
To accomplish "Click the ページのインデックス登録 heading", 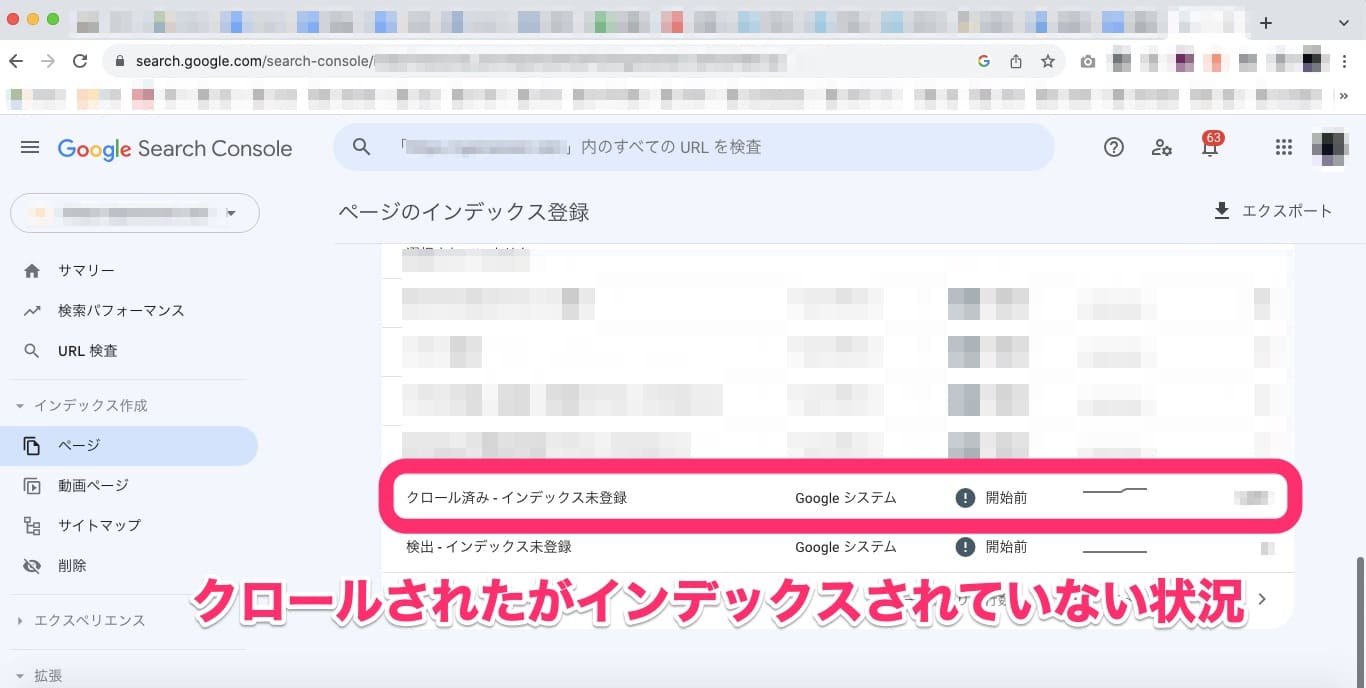I will [464, 212].
